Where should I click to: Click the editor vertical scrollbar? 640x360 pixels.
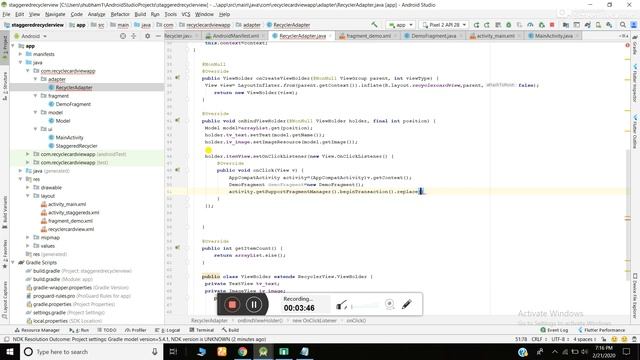[x=628, y=214]
